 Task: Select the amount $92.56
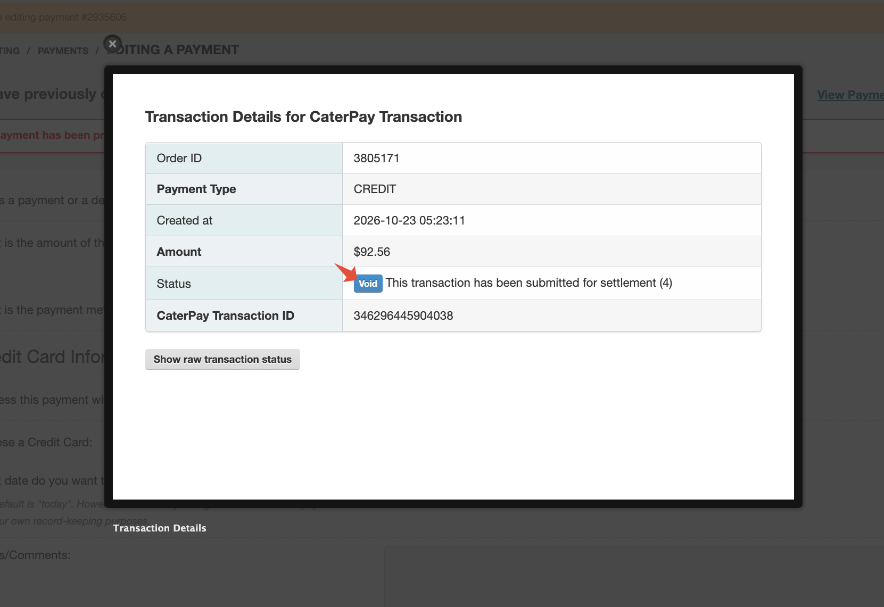pyautogui.click(x=372, y=252)
